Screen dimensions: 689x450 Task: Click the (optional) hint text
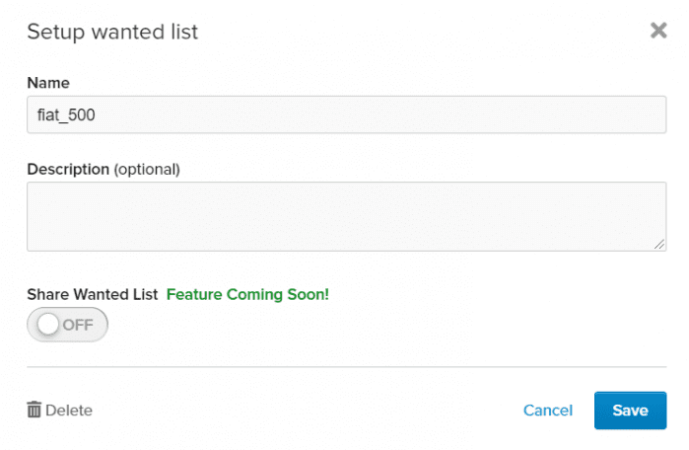point(147,170)
